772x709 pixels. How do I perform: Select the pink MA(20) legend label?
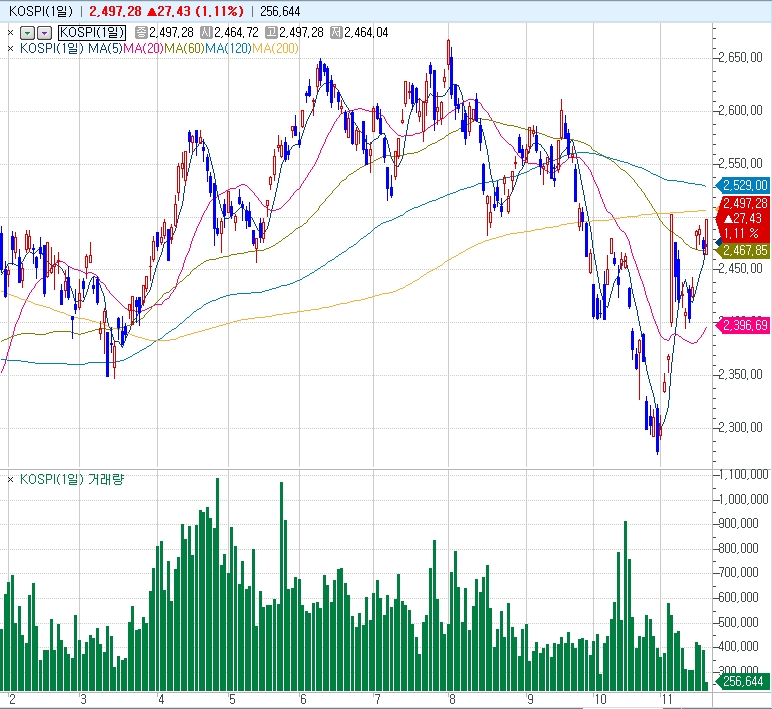click(x=141, y=47)
